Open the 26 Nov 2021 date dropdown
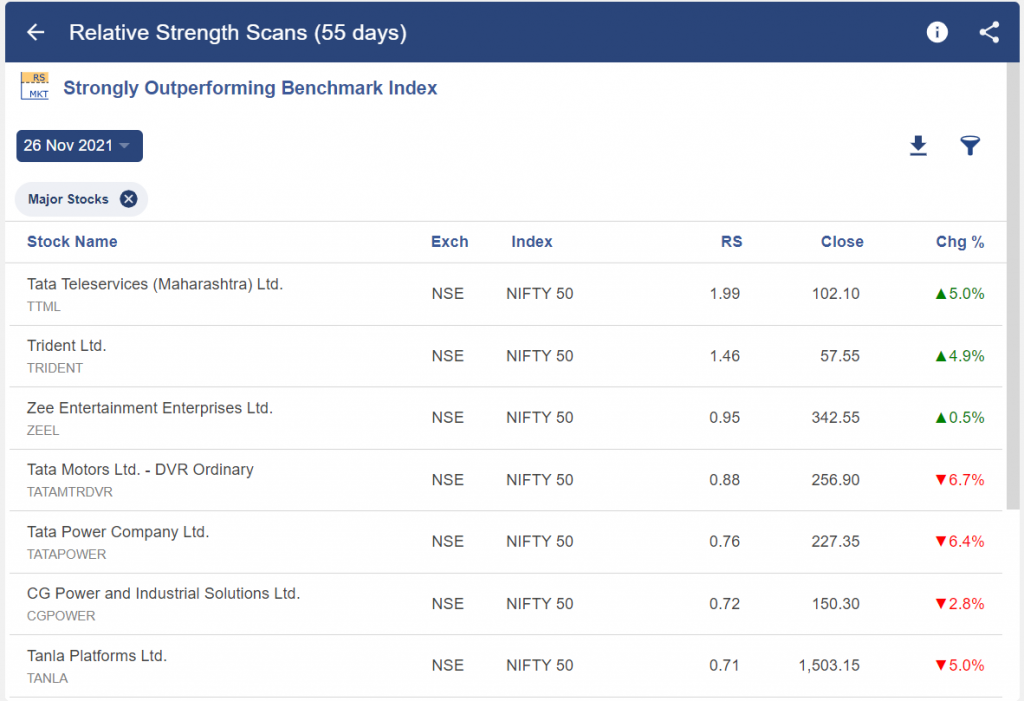 [x=80, y=146]
